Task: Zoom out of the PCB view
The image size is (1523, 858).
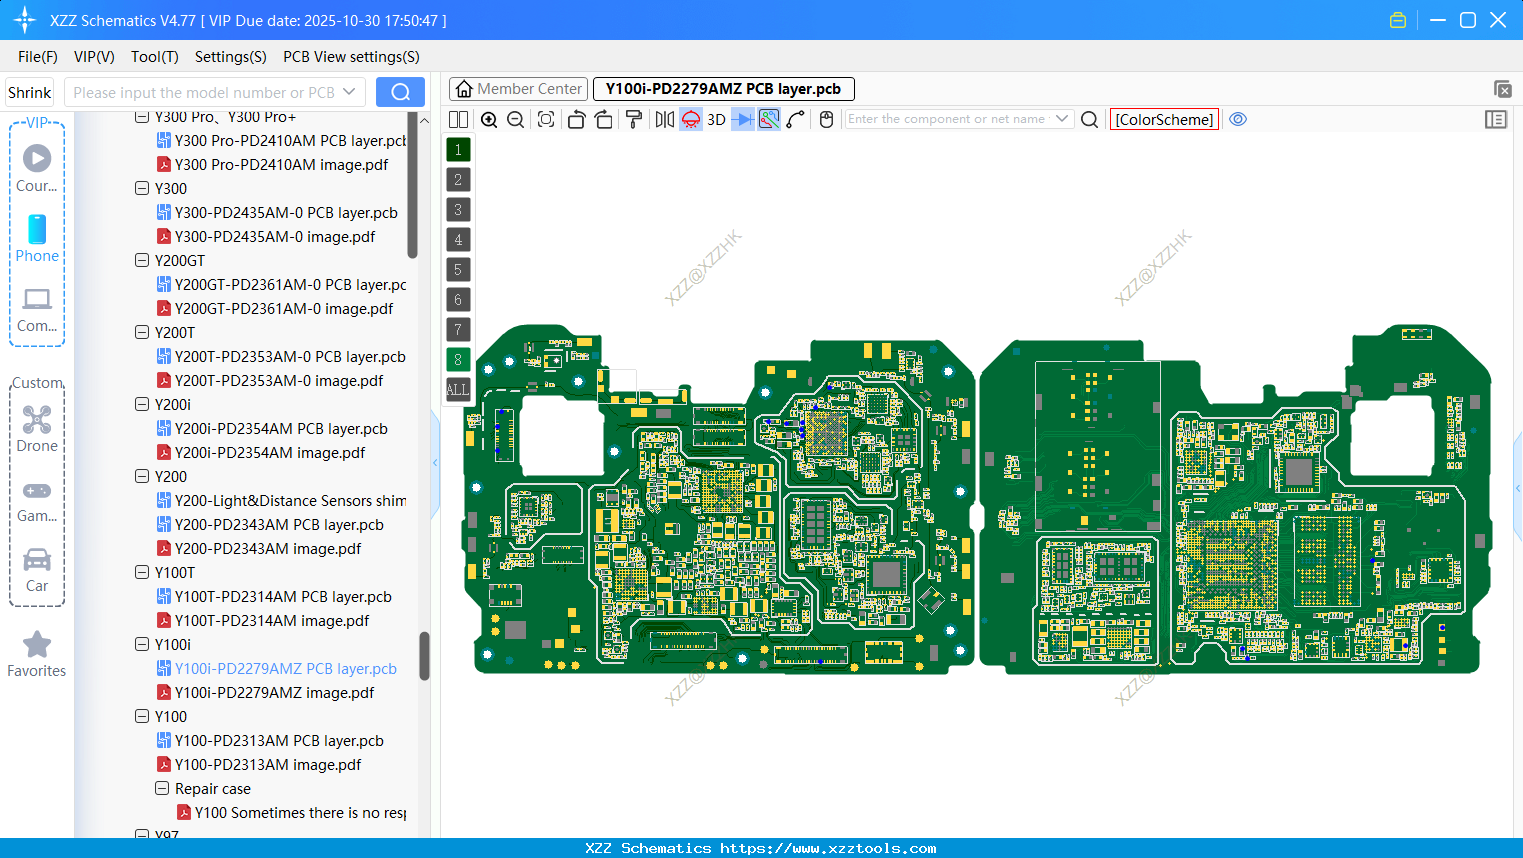Action: point(515,119)
